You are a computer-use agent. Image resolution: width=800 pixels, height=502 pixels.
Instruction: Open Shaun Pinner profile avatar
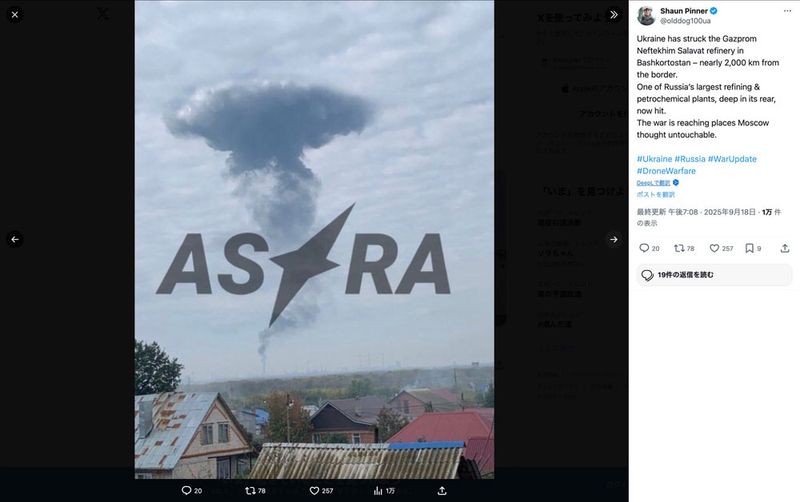(x=646, y=15)
